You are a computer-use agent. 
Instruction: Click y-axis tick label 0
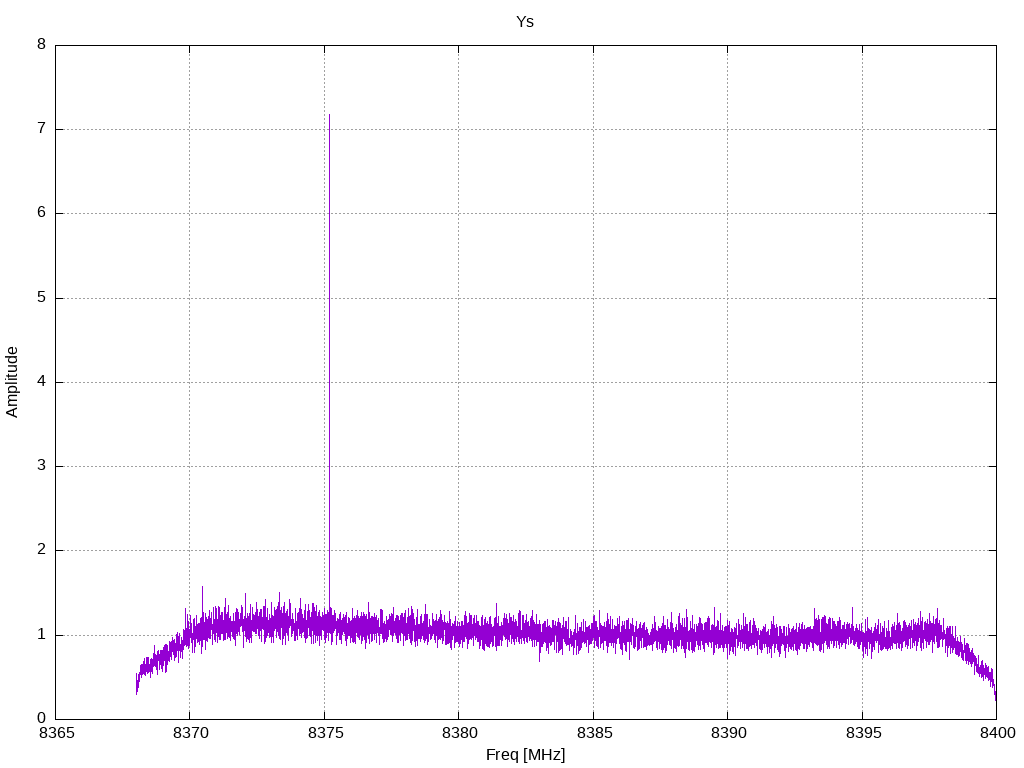42,718
